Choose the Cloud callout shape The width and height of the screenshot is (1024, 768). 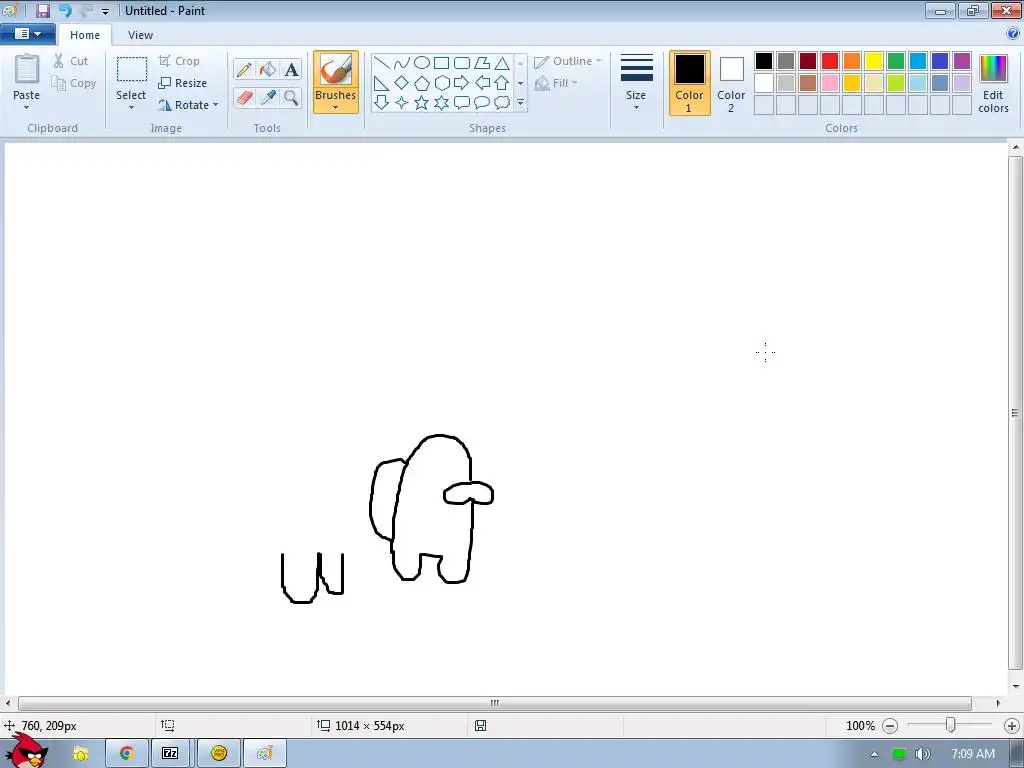click(502, 103)
